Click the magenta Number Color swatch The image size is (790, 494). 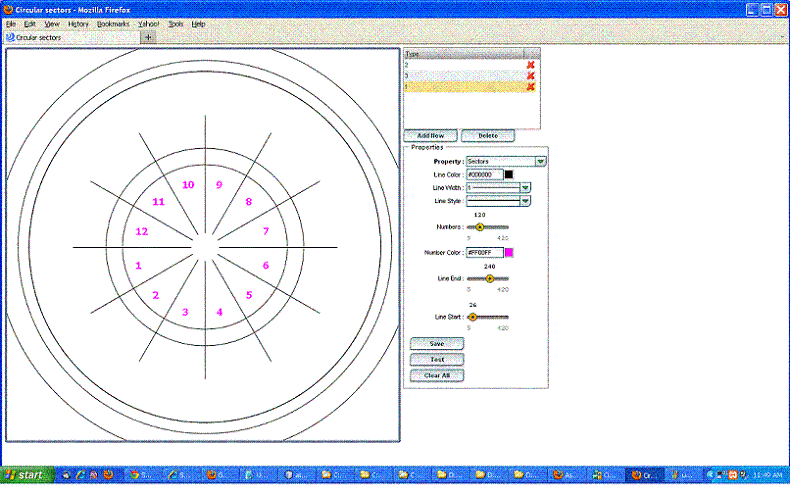coord(509,252)
